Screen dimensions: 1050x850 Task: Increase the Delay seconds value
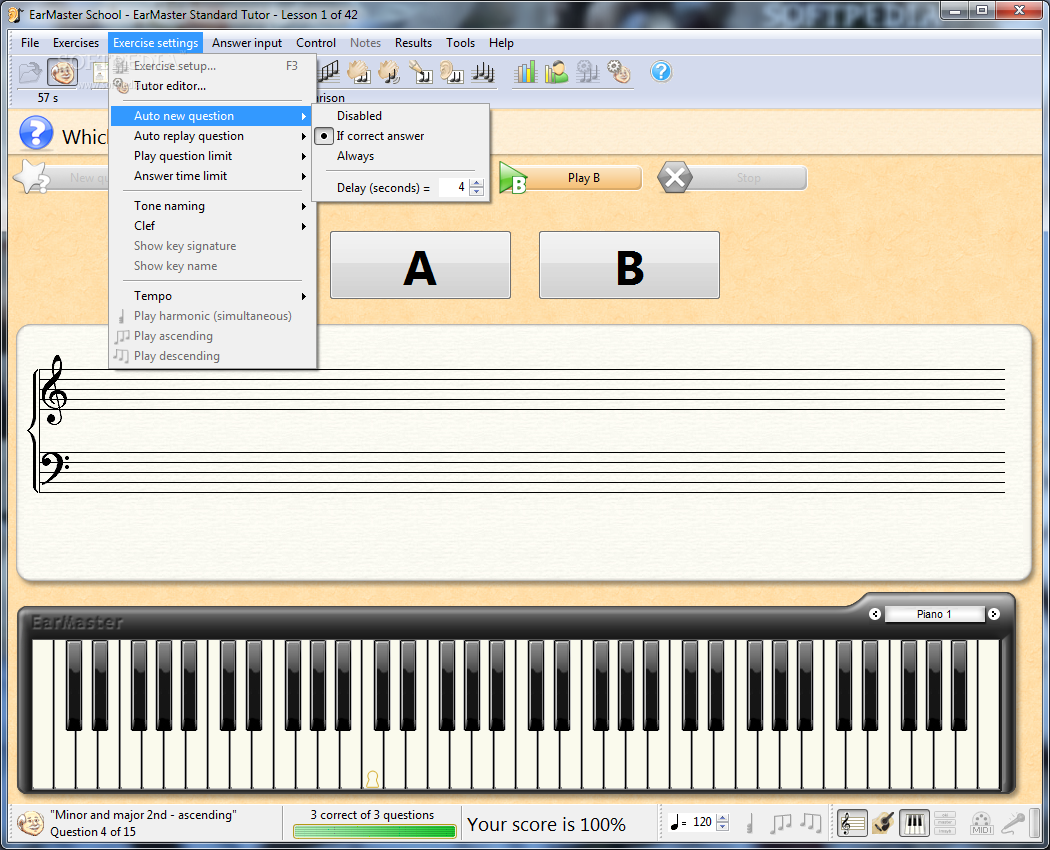pyautogui.click(x=477, y=184)
